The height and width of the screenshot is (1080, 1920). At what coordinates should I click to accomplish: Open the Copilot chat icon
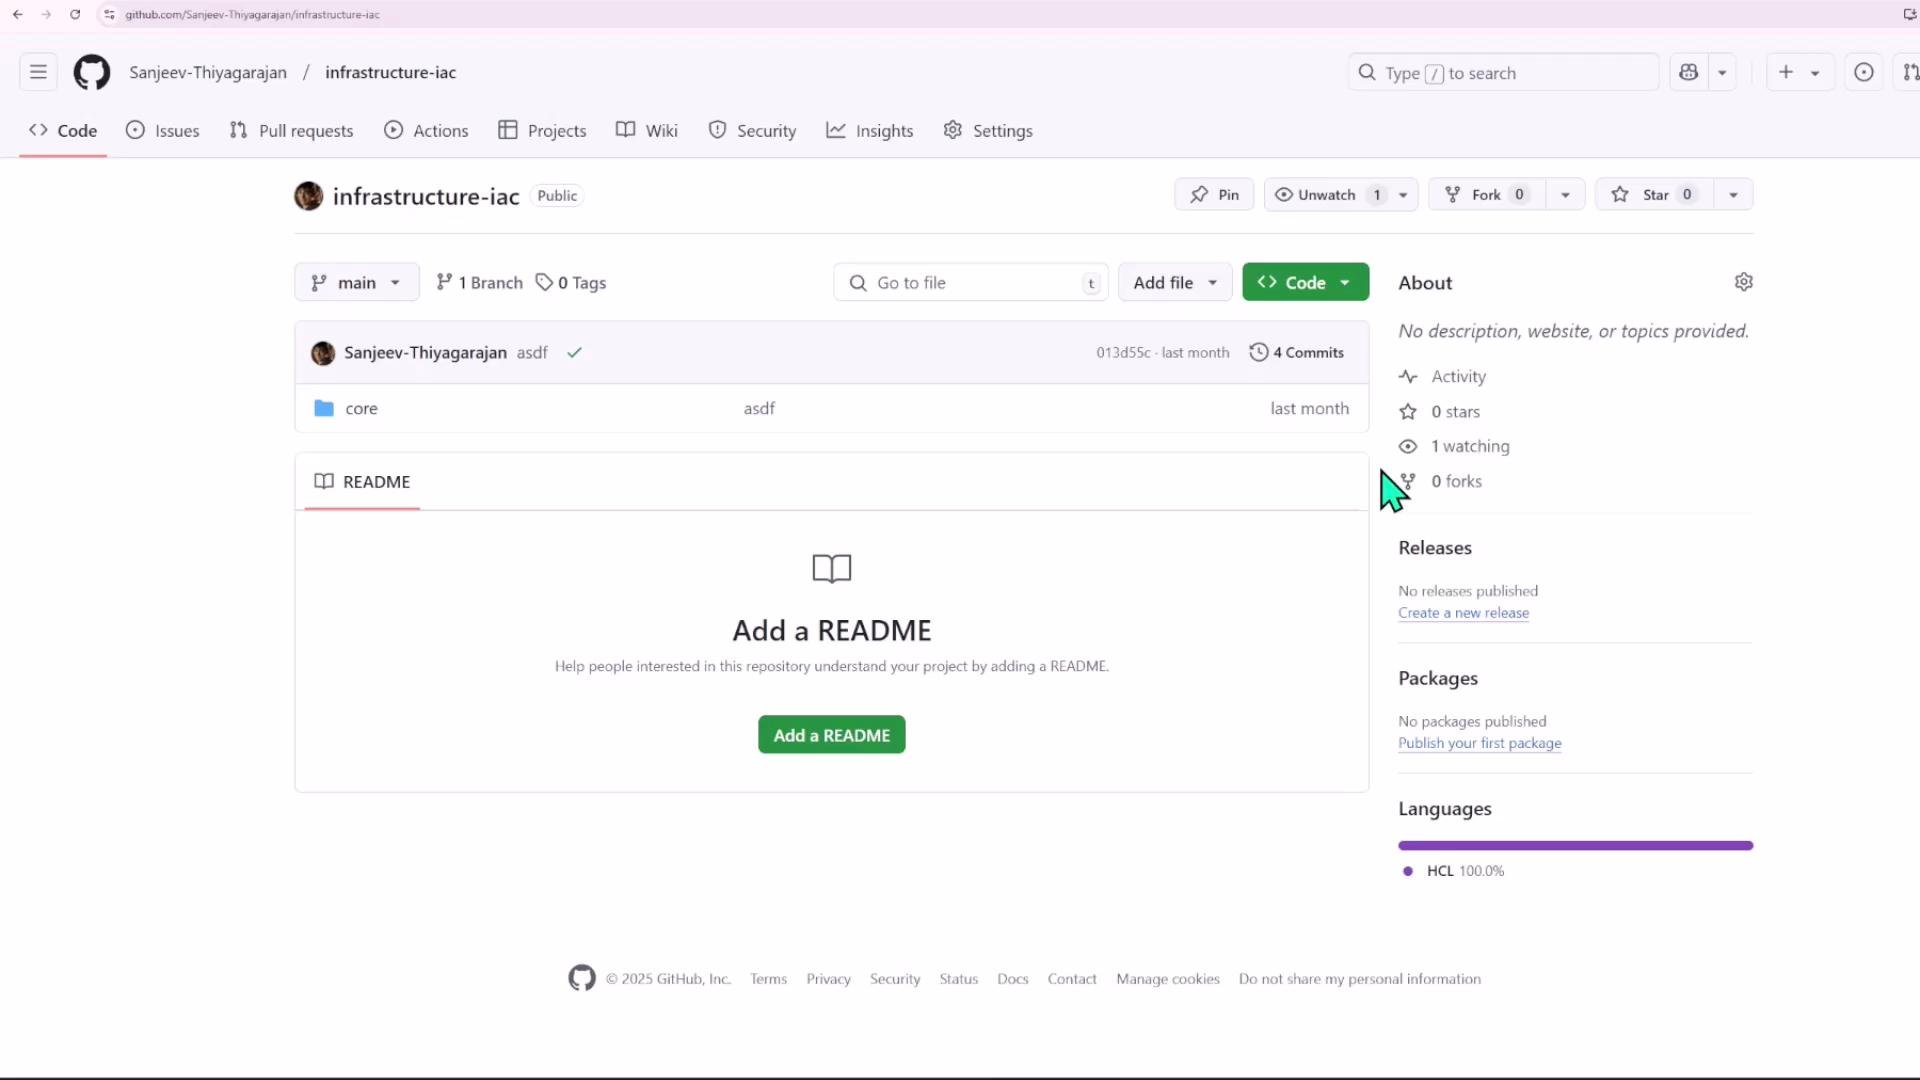coord(1689,72)
